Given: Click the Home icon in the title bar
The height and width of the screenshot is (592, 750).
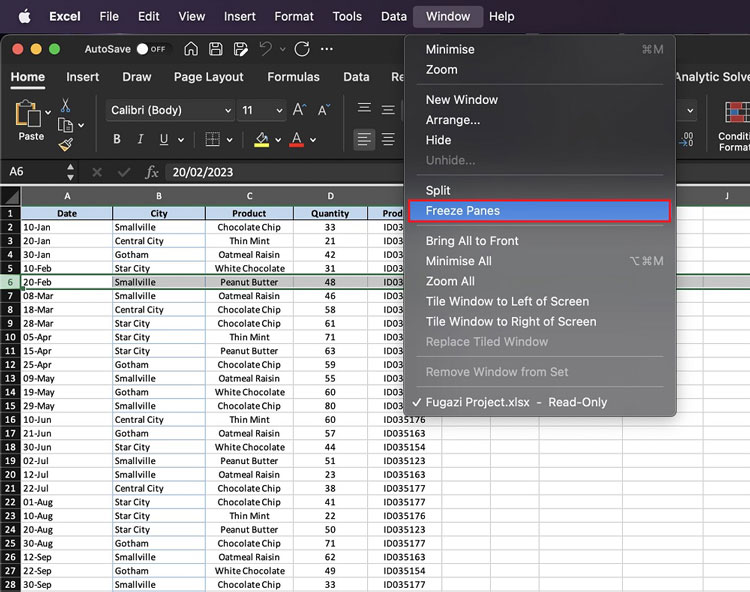Looking at the screenshot, I should (191, 49).
